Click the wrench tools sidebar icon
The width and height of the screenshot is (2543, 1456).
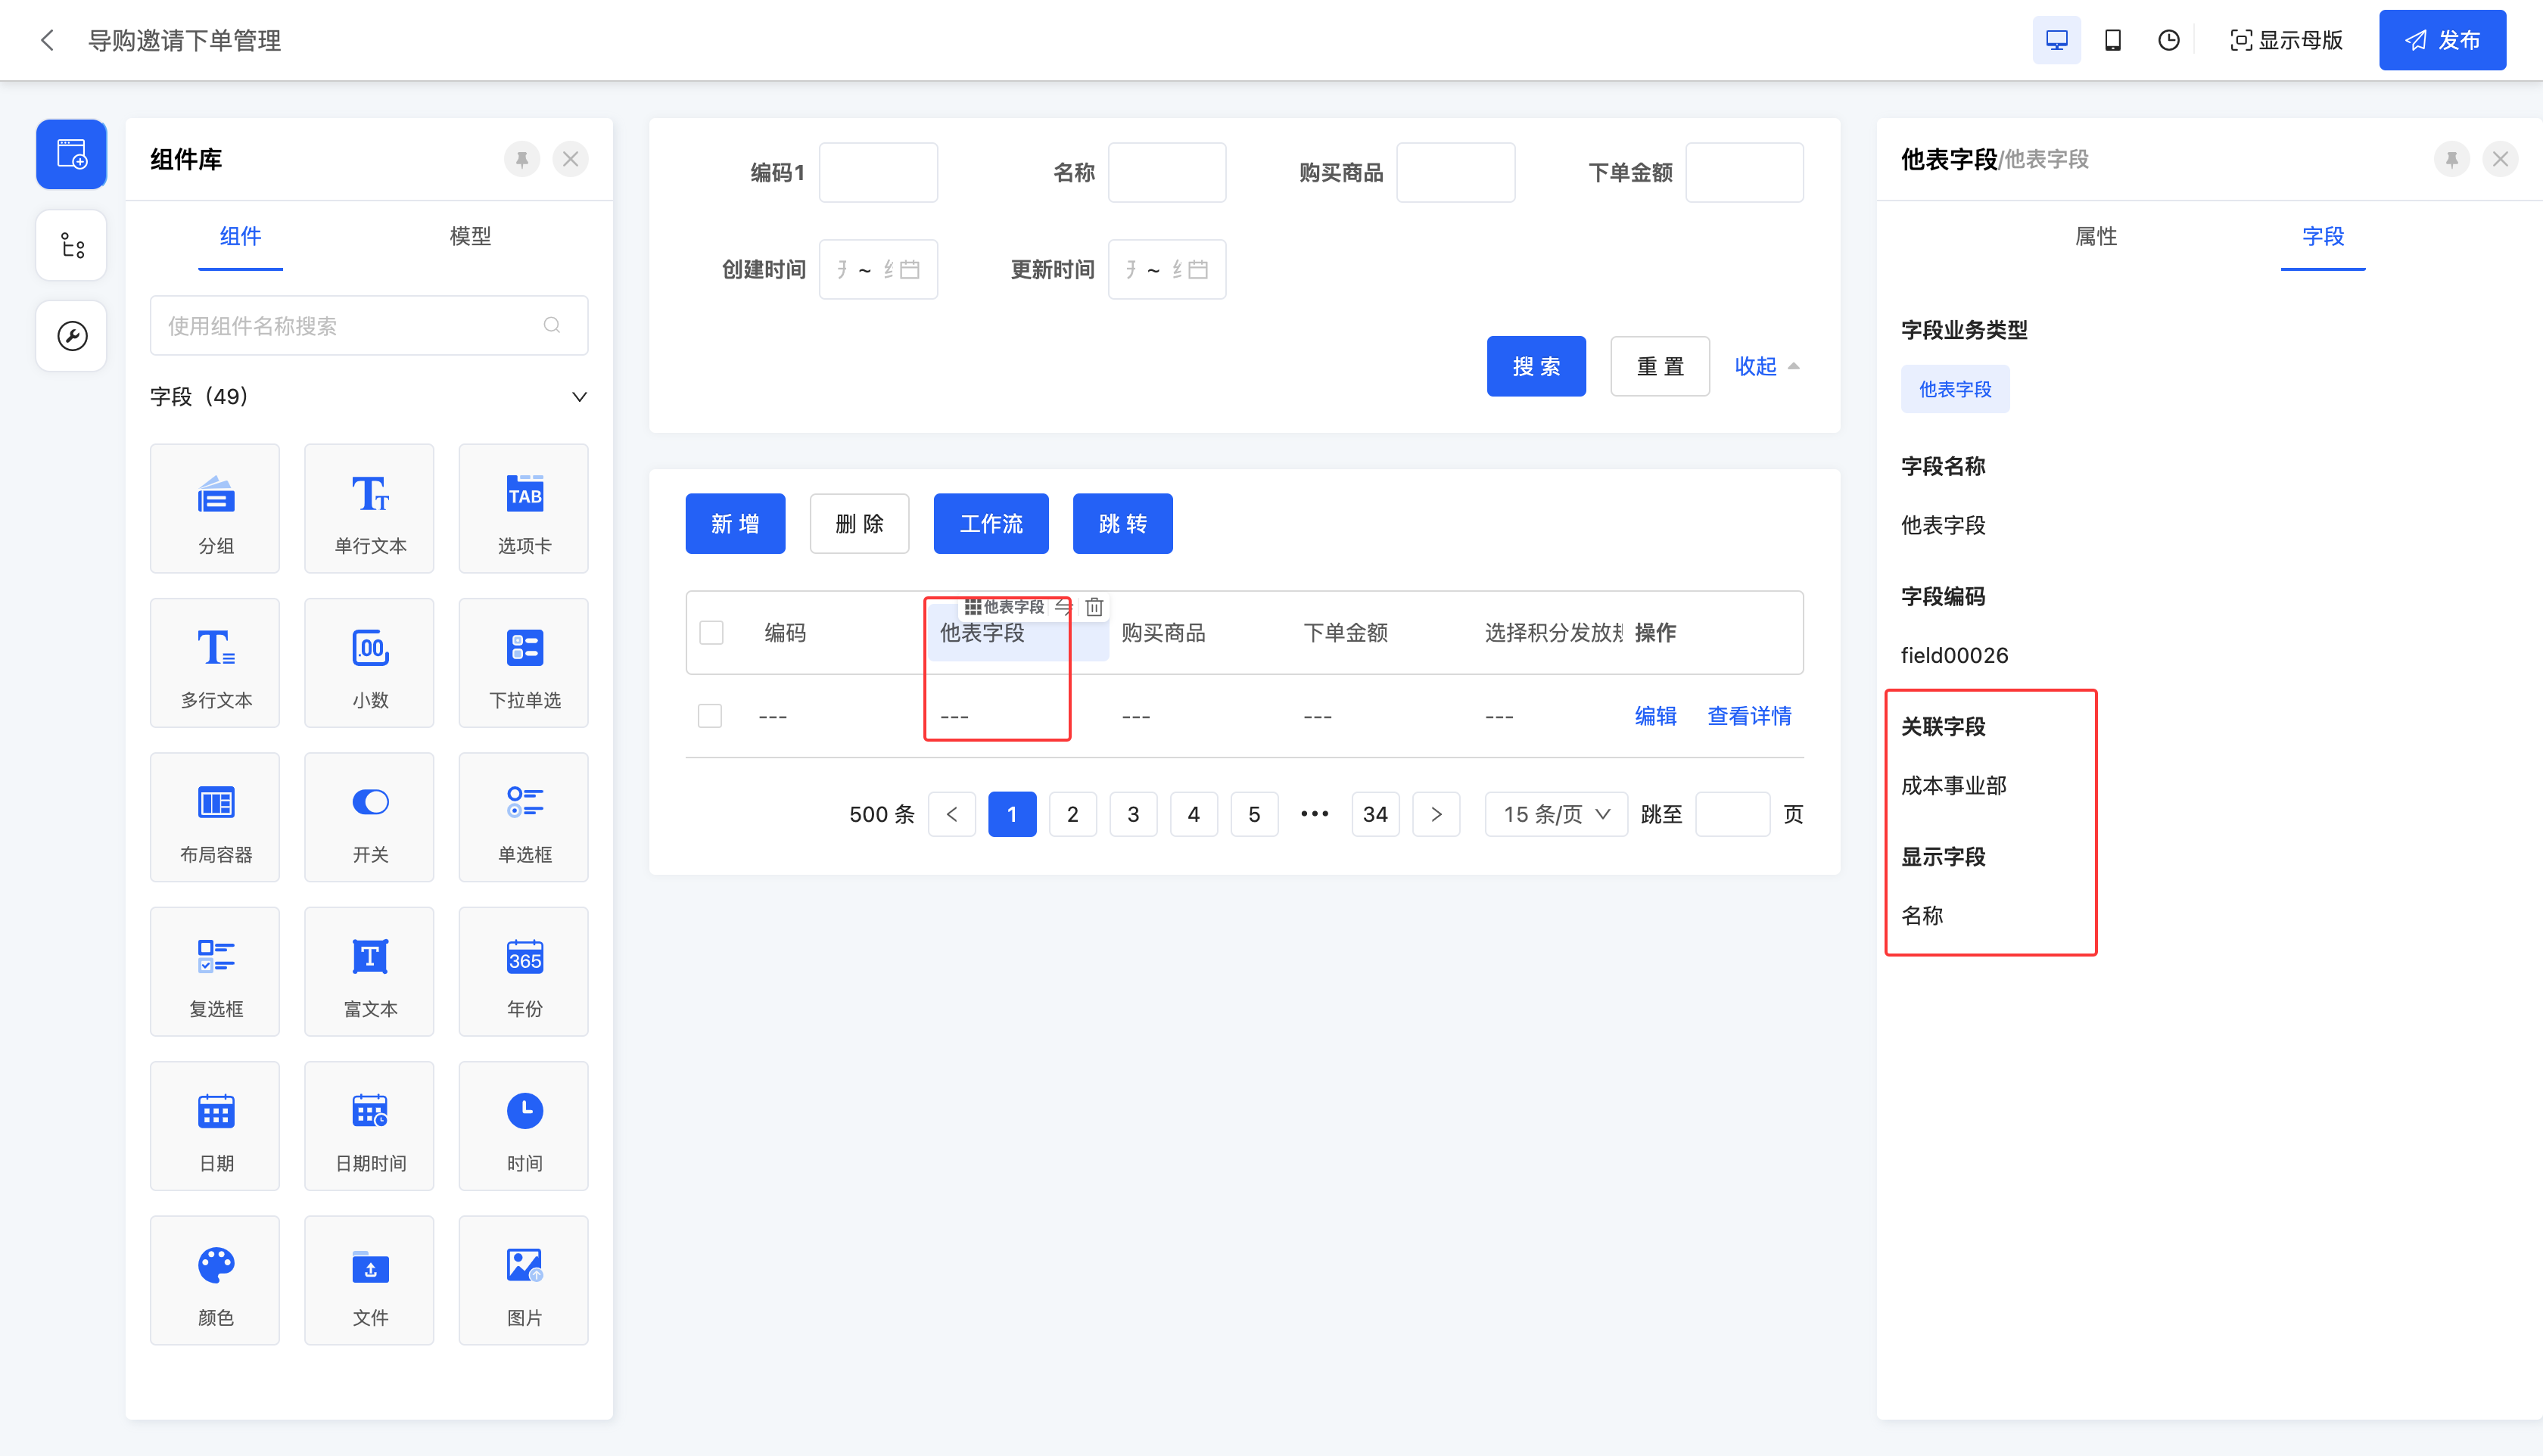71,336
